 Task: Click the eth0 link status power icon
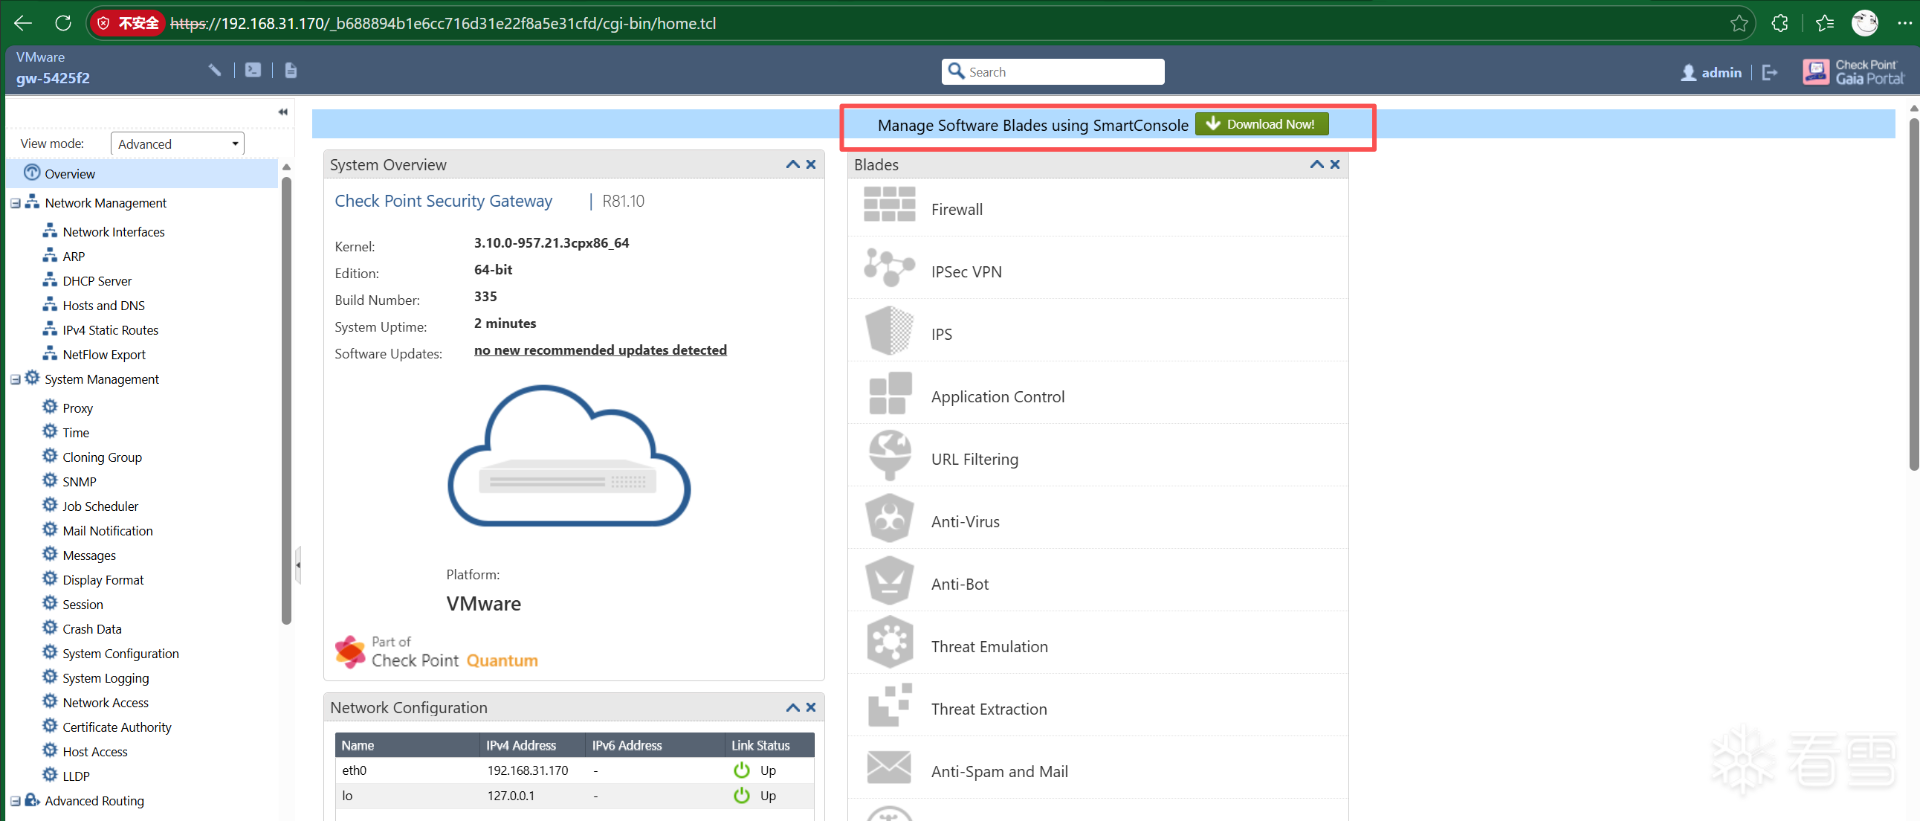tap(741, 770)
